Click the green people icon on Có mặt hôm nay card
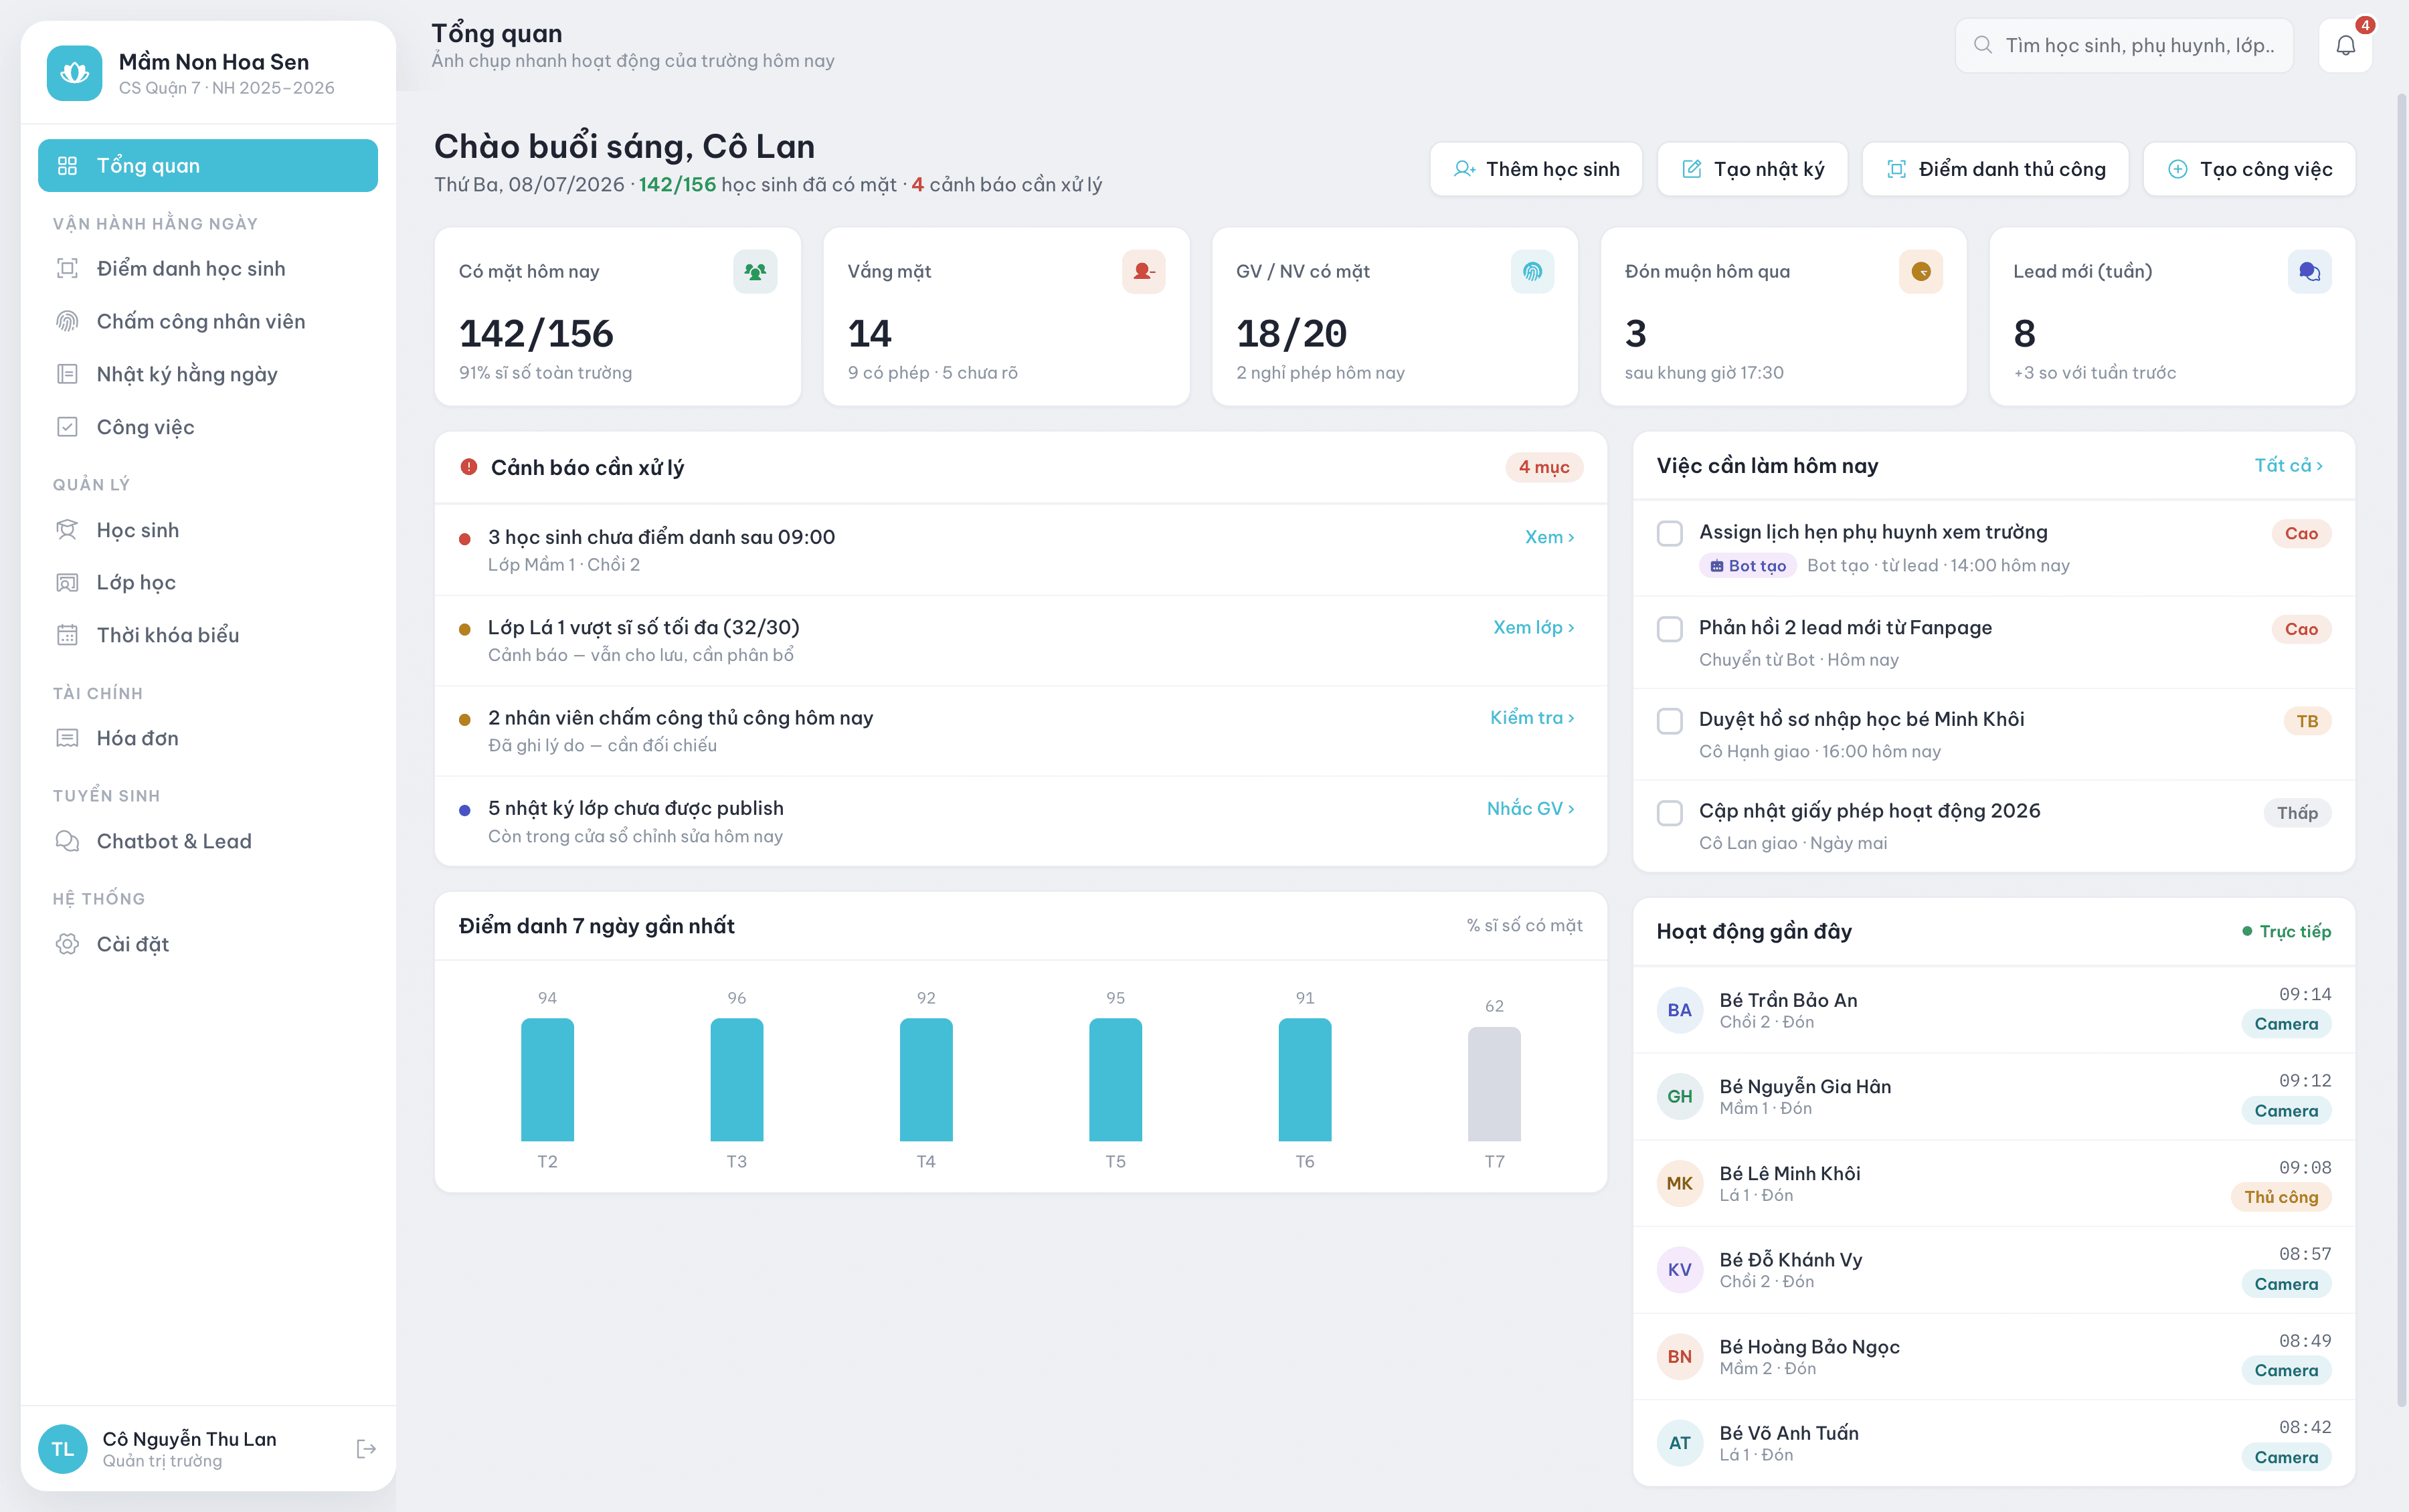Viewport: 2409px width, 1512px height. click(755, 272)
